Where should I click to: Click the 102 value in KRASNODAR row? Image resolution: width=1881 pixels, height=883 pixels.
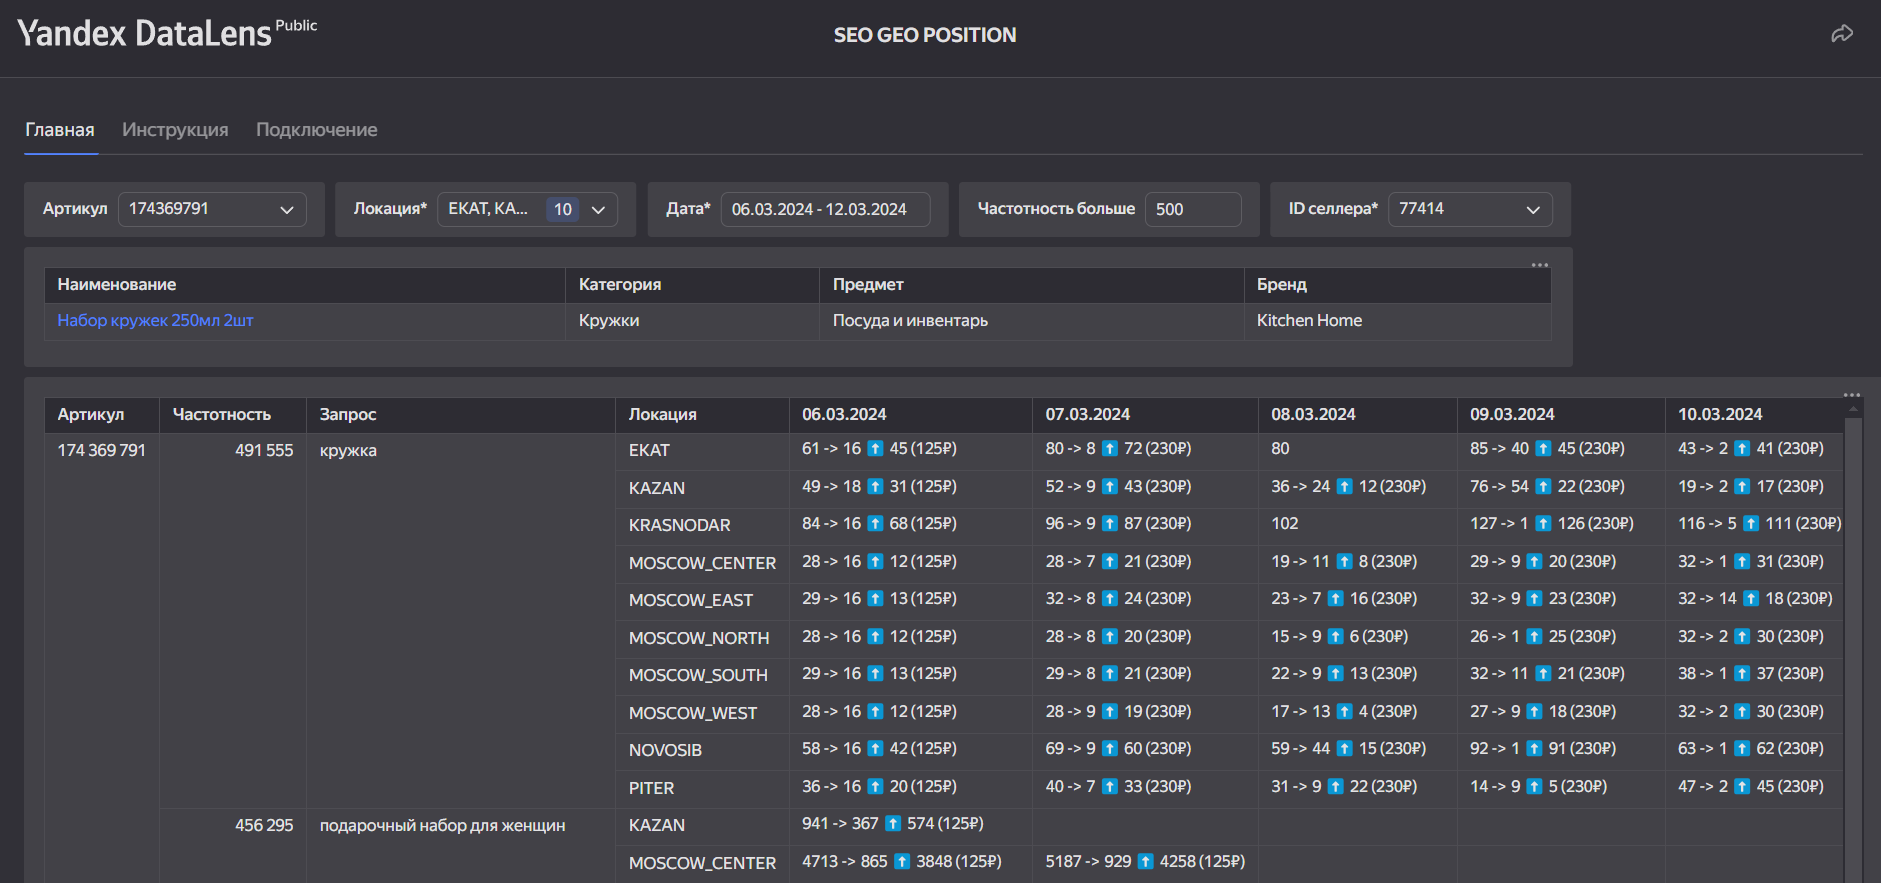pyautogui.click(x=1285, y=524)
